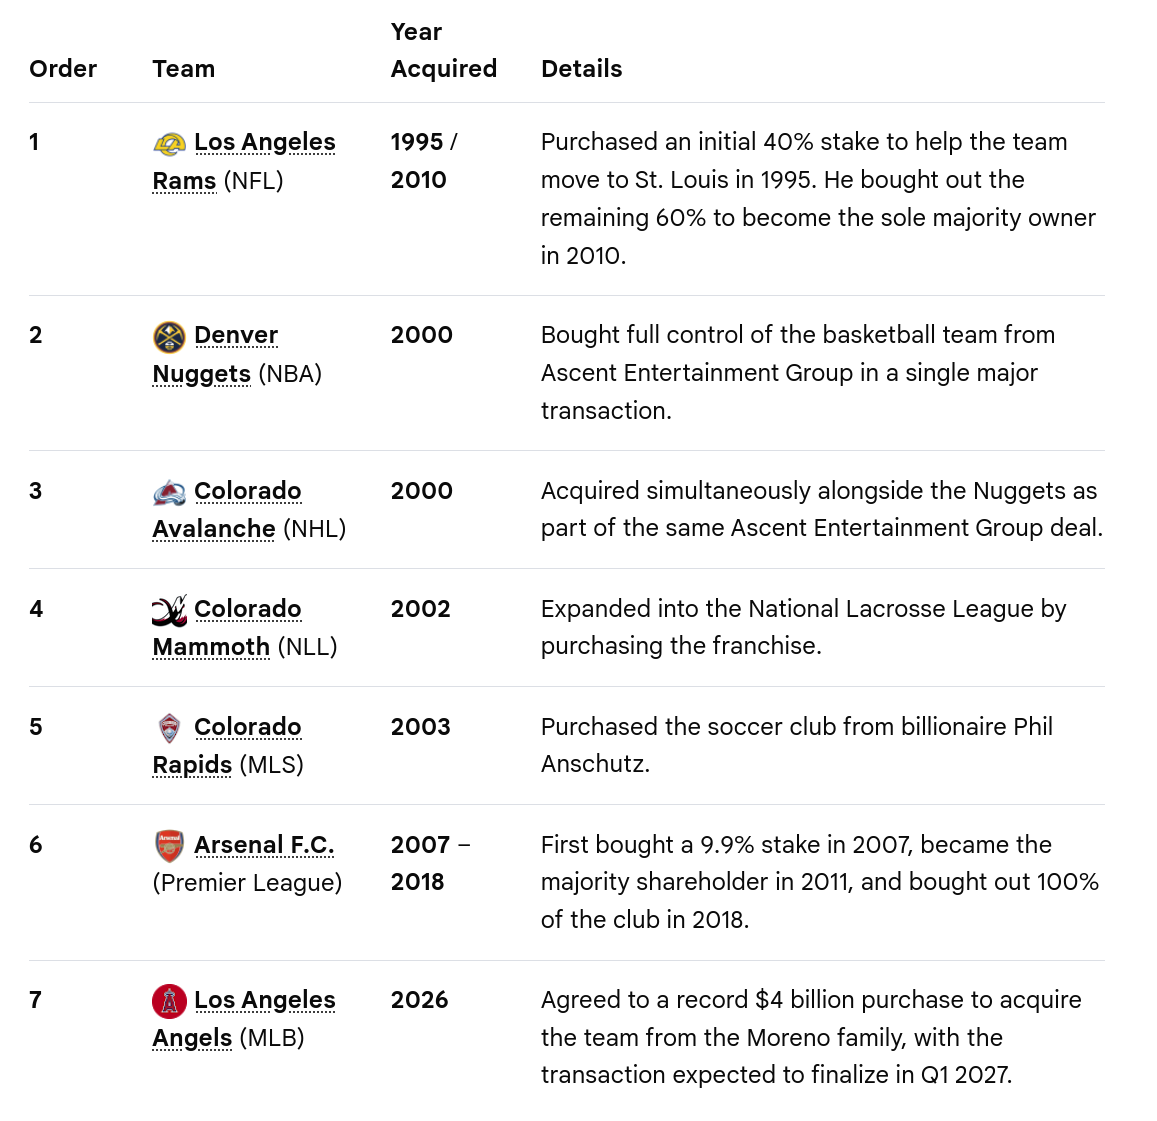Click the Year Acquired column header
Viewport: 1157px width, 1121px height.
coord(443,50)
